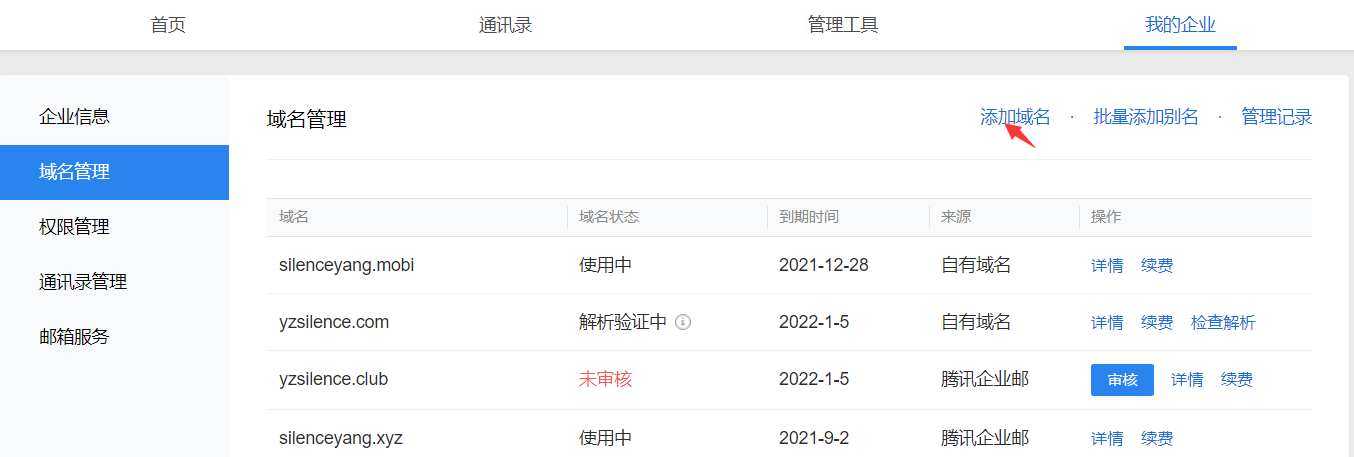Click 审核 button for yzsilence.club

point(1122,380)
